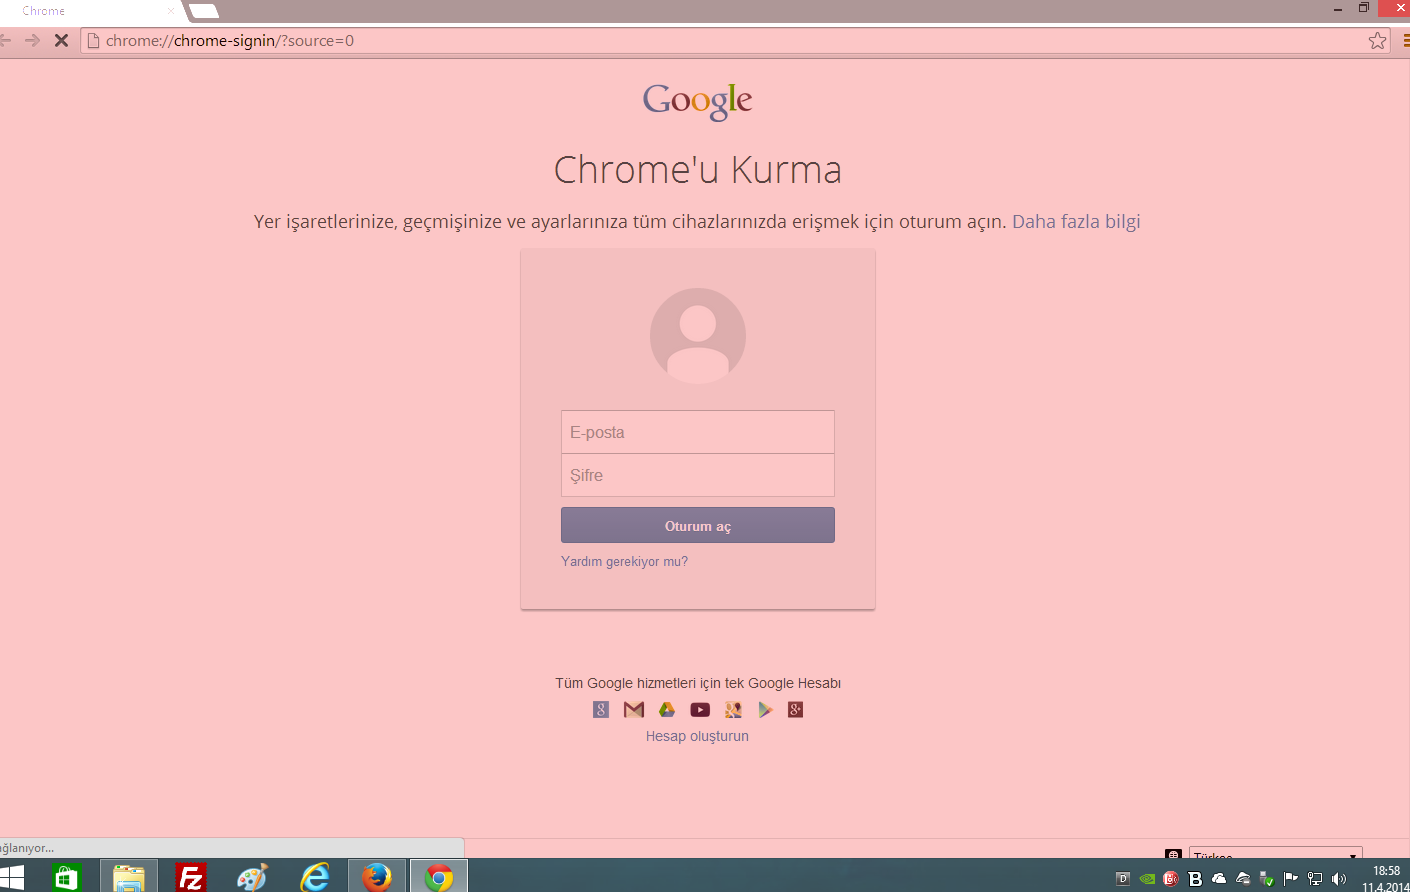This screenshot has height=892, width=1410.
Task: Click the YouTube service icon
Action: click(x=700, y=709)
